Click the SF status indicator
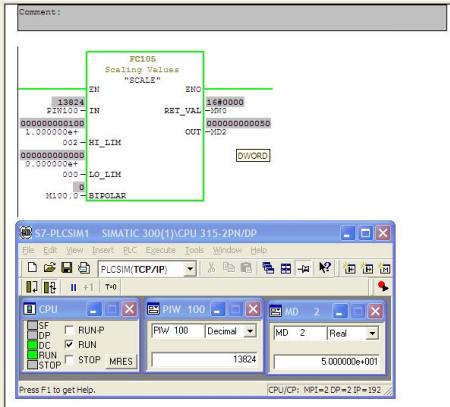Image resolution: width=450 pixels, height=407 pixels. point(32,325)
